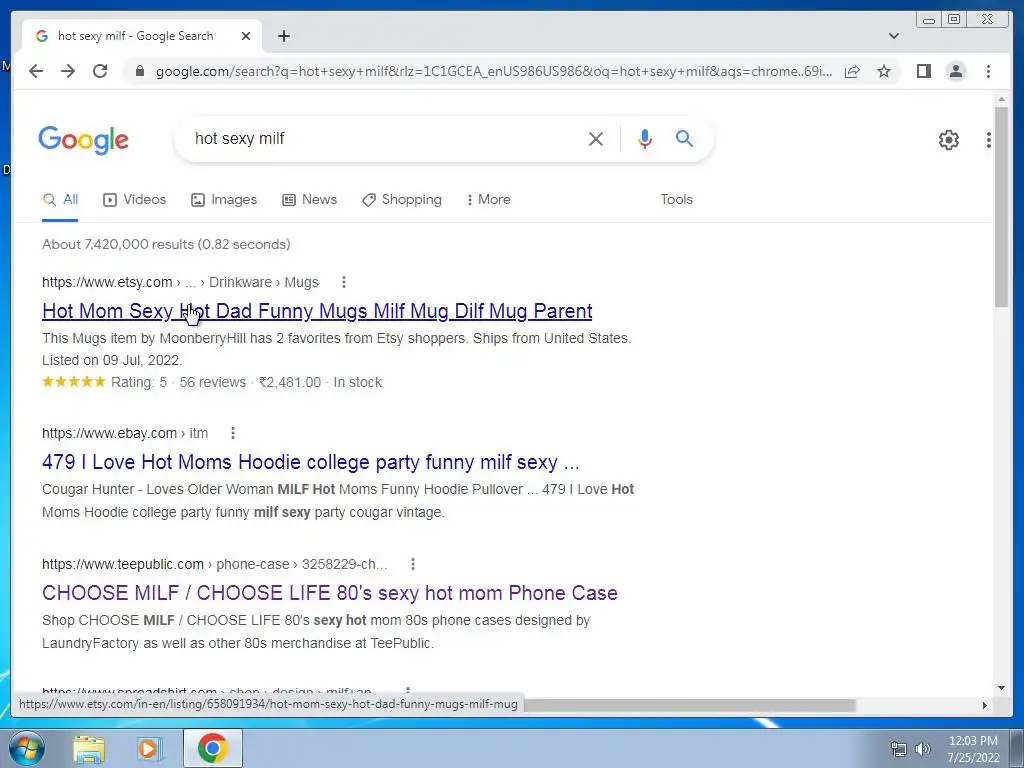Open the teepublic.com result three-dot options
Image resolution: width=1024 pixels, height=768 pixels.
(412, 564)
